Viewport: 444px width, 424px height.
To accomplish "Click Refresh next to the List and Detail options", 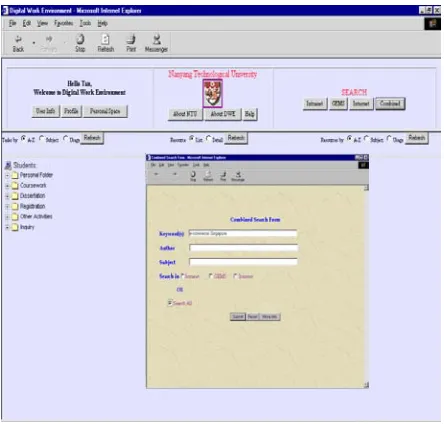I will pos(236,138).
